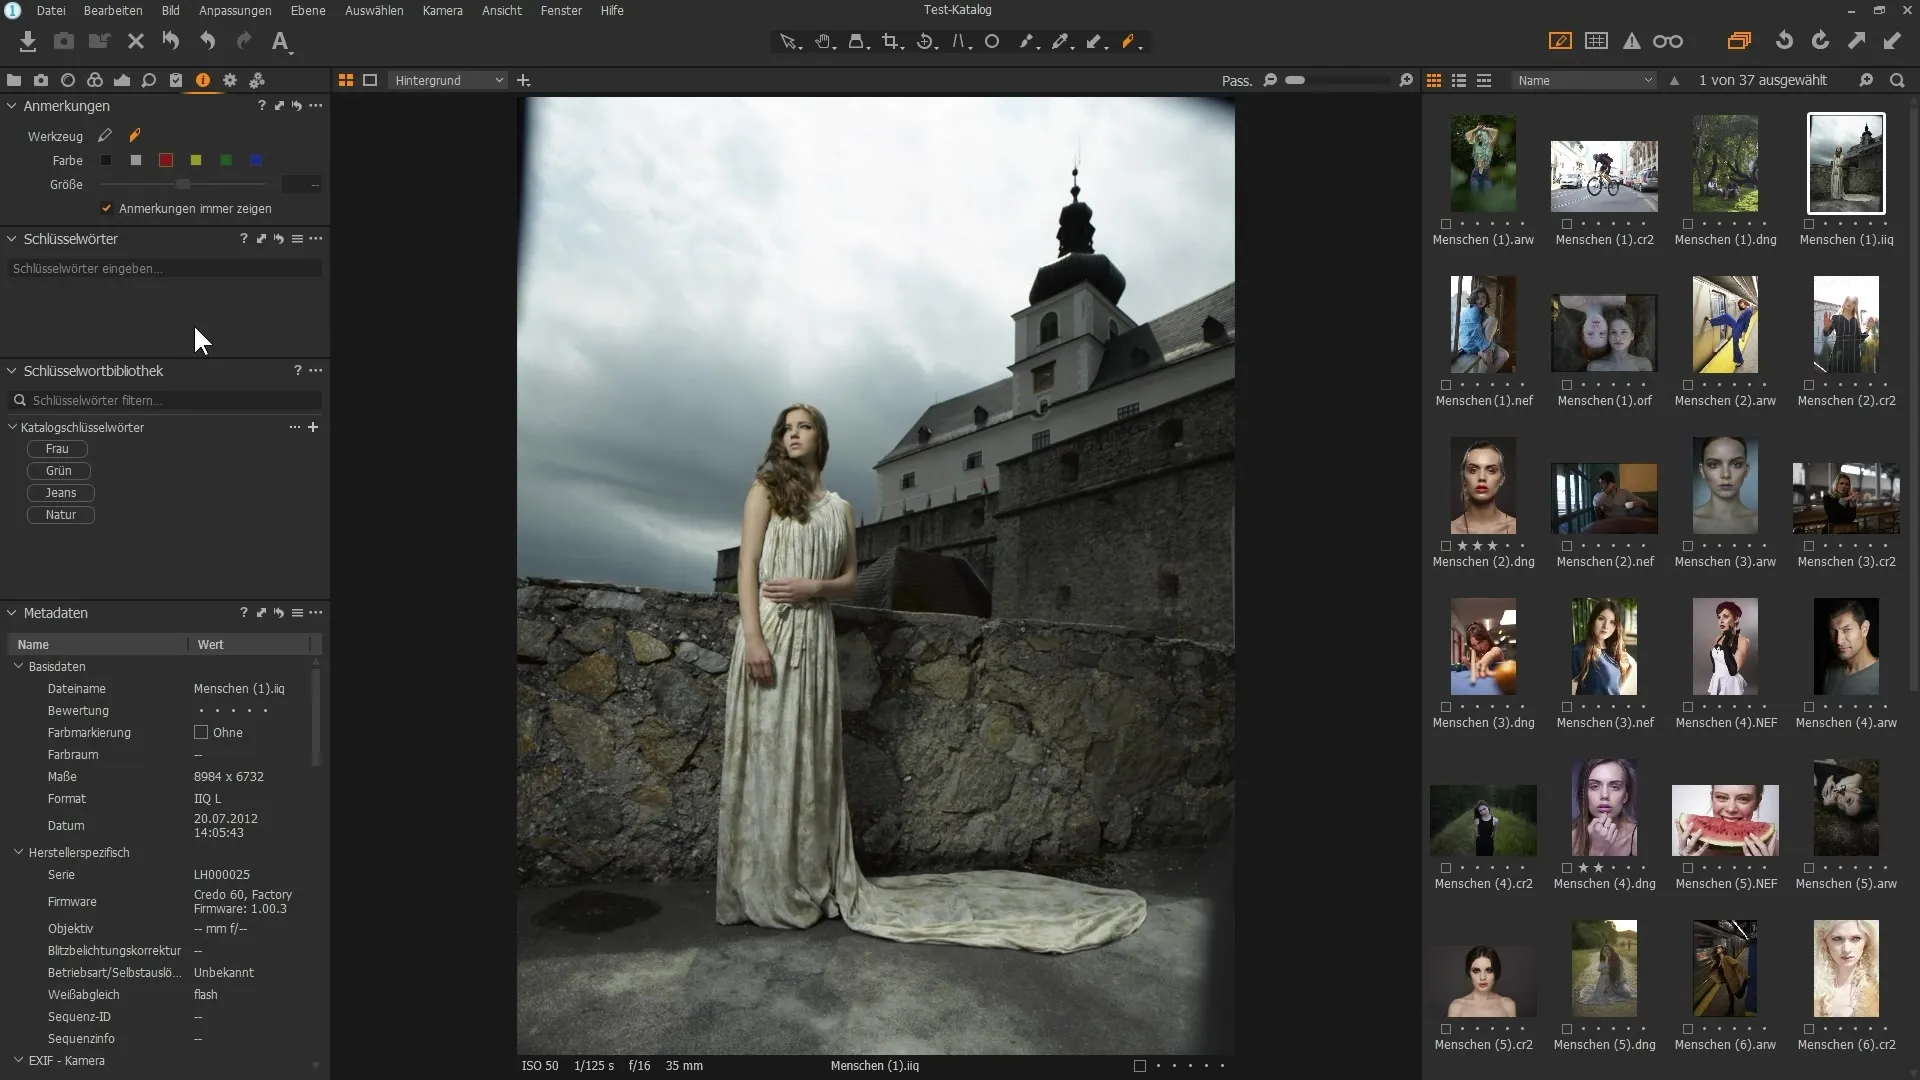Select the Pan hand cursor tool
Viewport: 1920px width, 1080px height.
[x=824, y=42]
